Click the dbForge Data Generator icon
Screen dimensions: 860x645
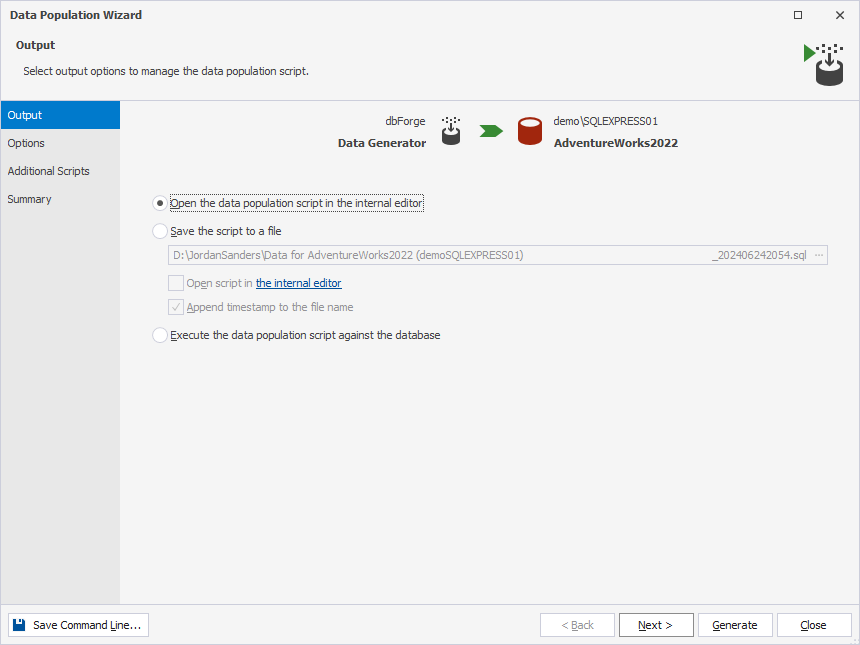tap(451, 131)
